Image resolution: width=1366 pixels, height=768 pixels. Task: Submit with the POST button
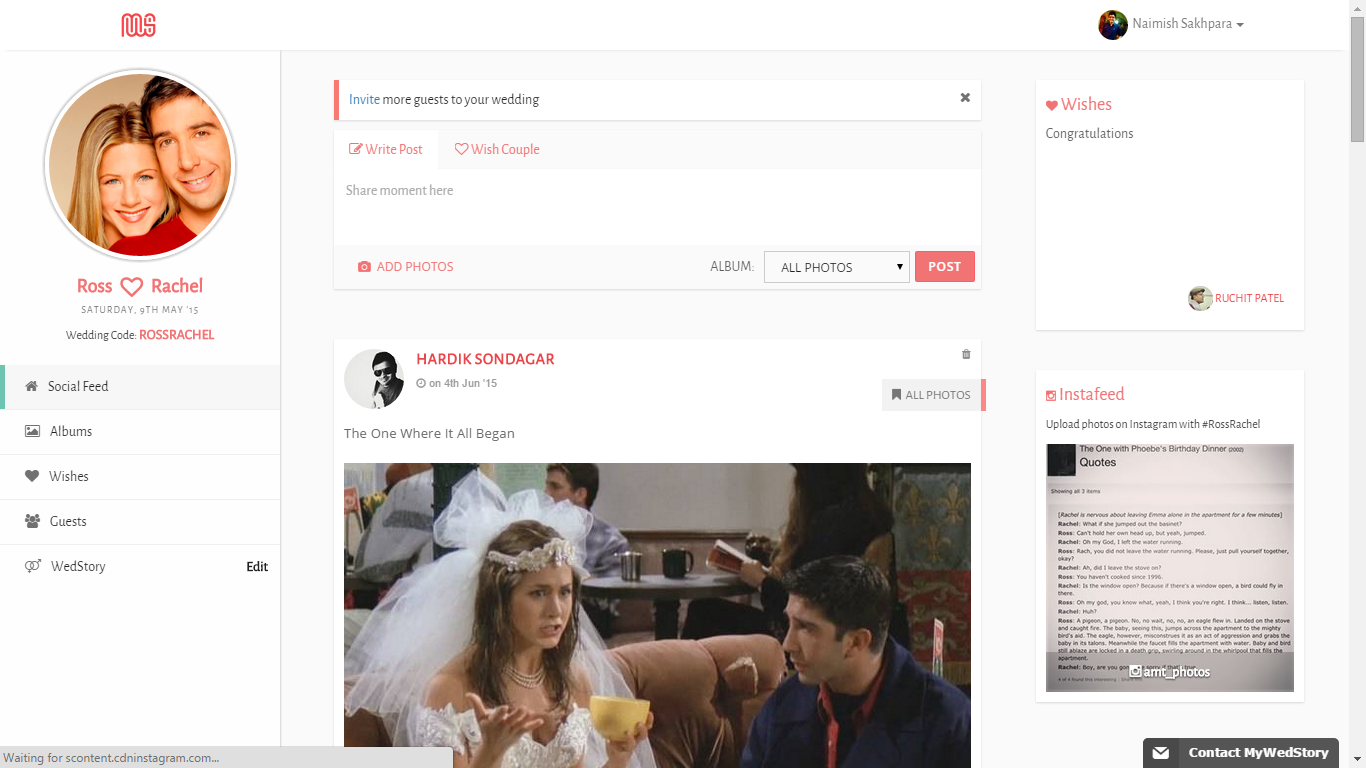click(944, 267)
